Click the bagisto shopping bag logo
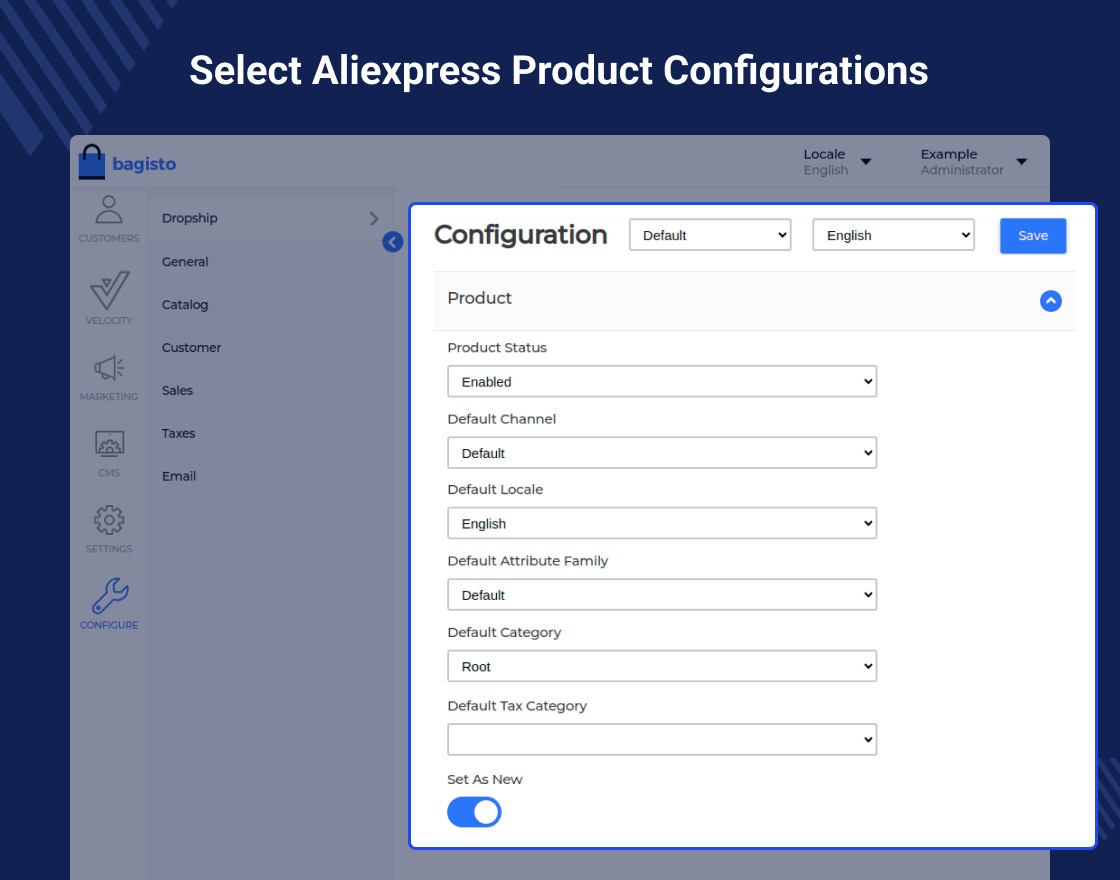The height and width of the screenshot is (880, 1120). click(91, 162)
